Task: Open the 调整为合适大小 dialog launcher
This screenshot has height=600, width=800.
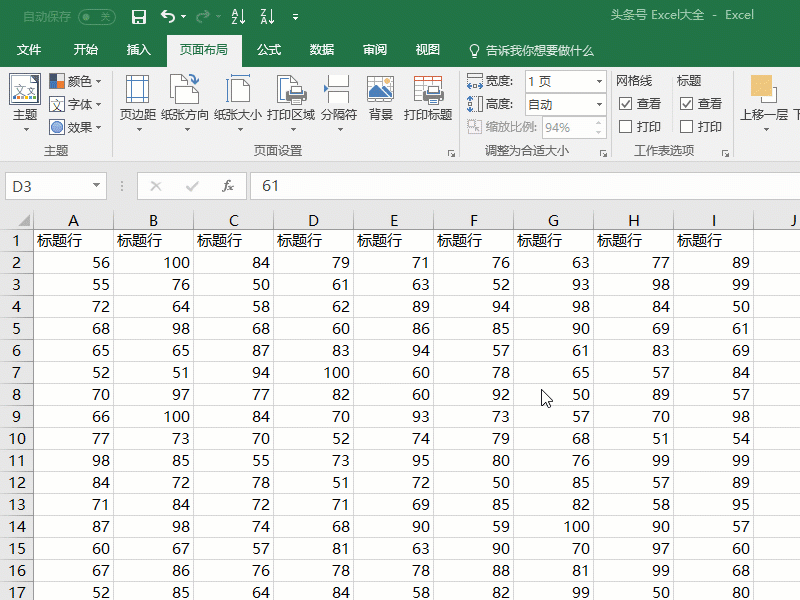Action: [603, 153]
